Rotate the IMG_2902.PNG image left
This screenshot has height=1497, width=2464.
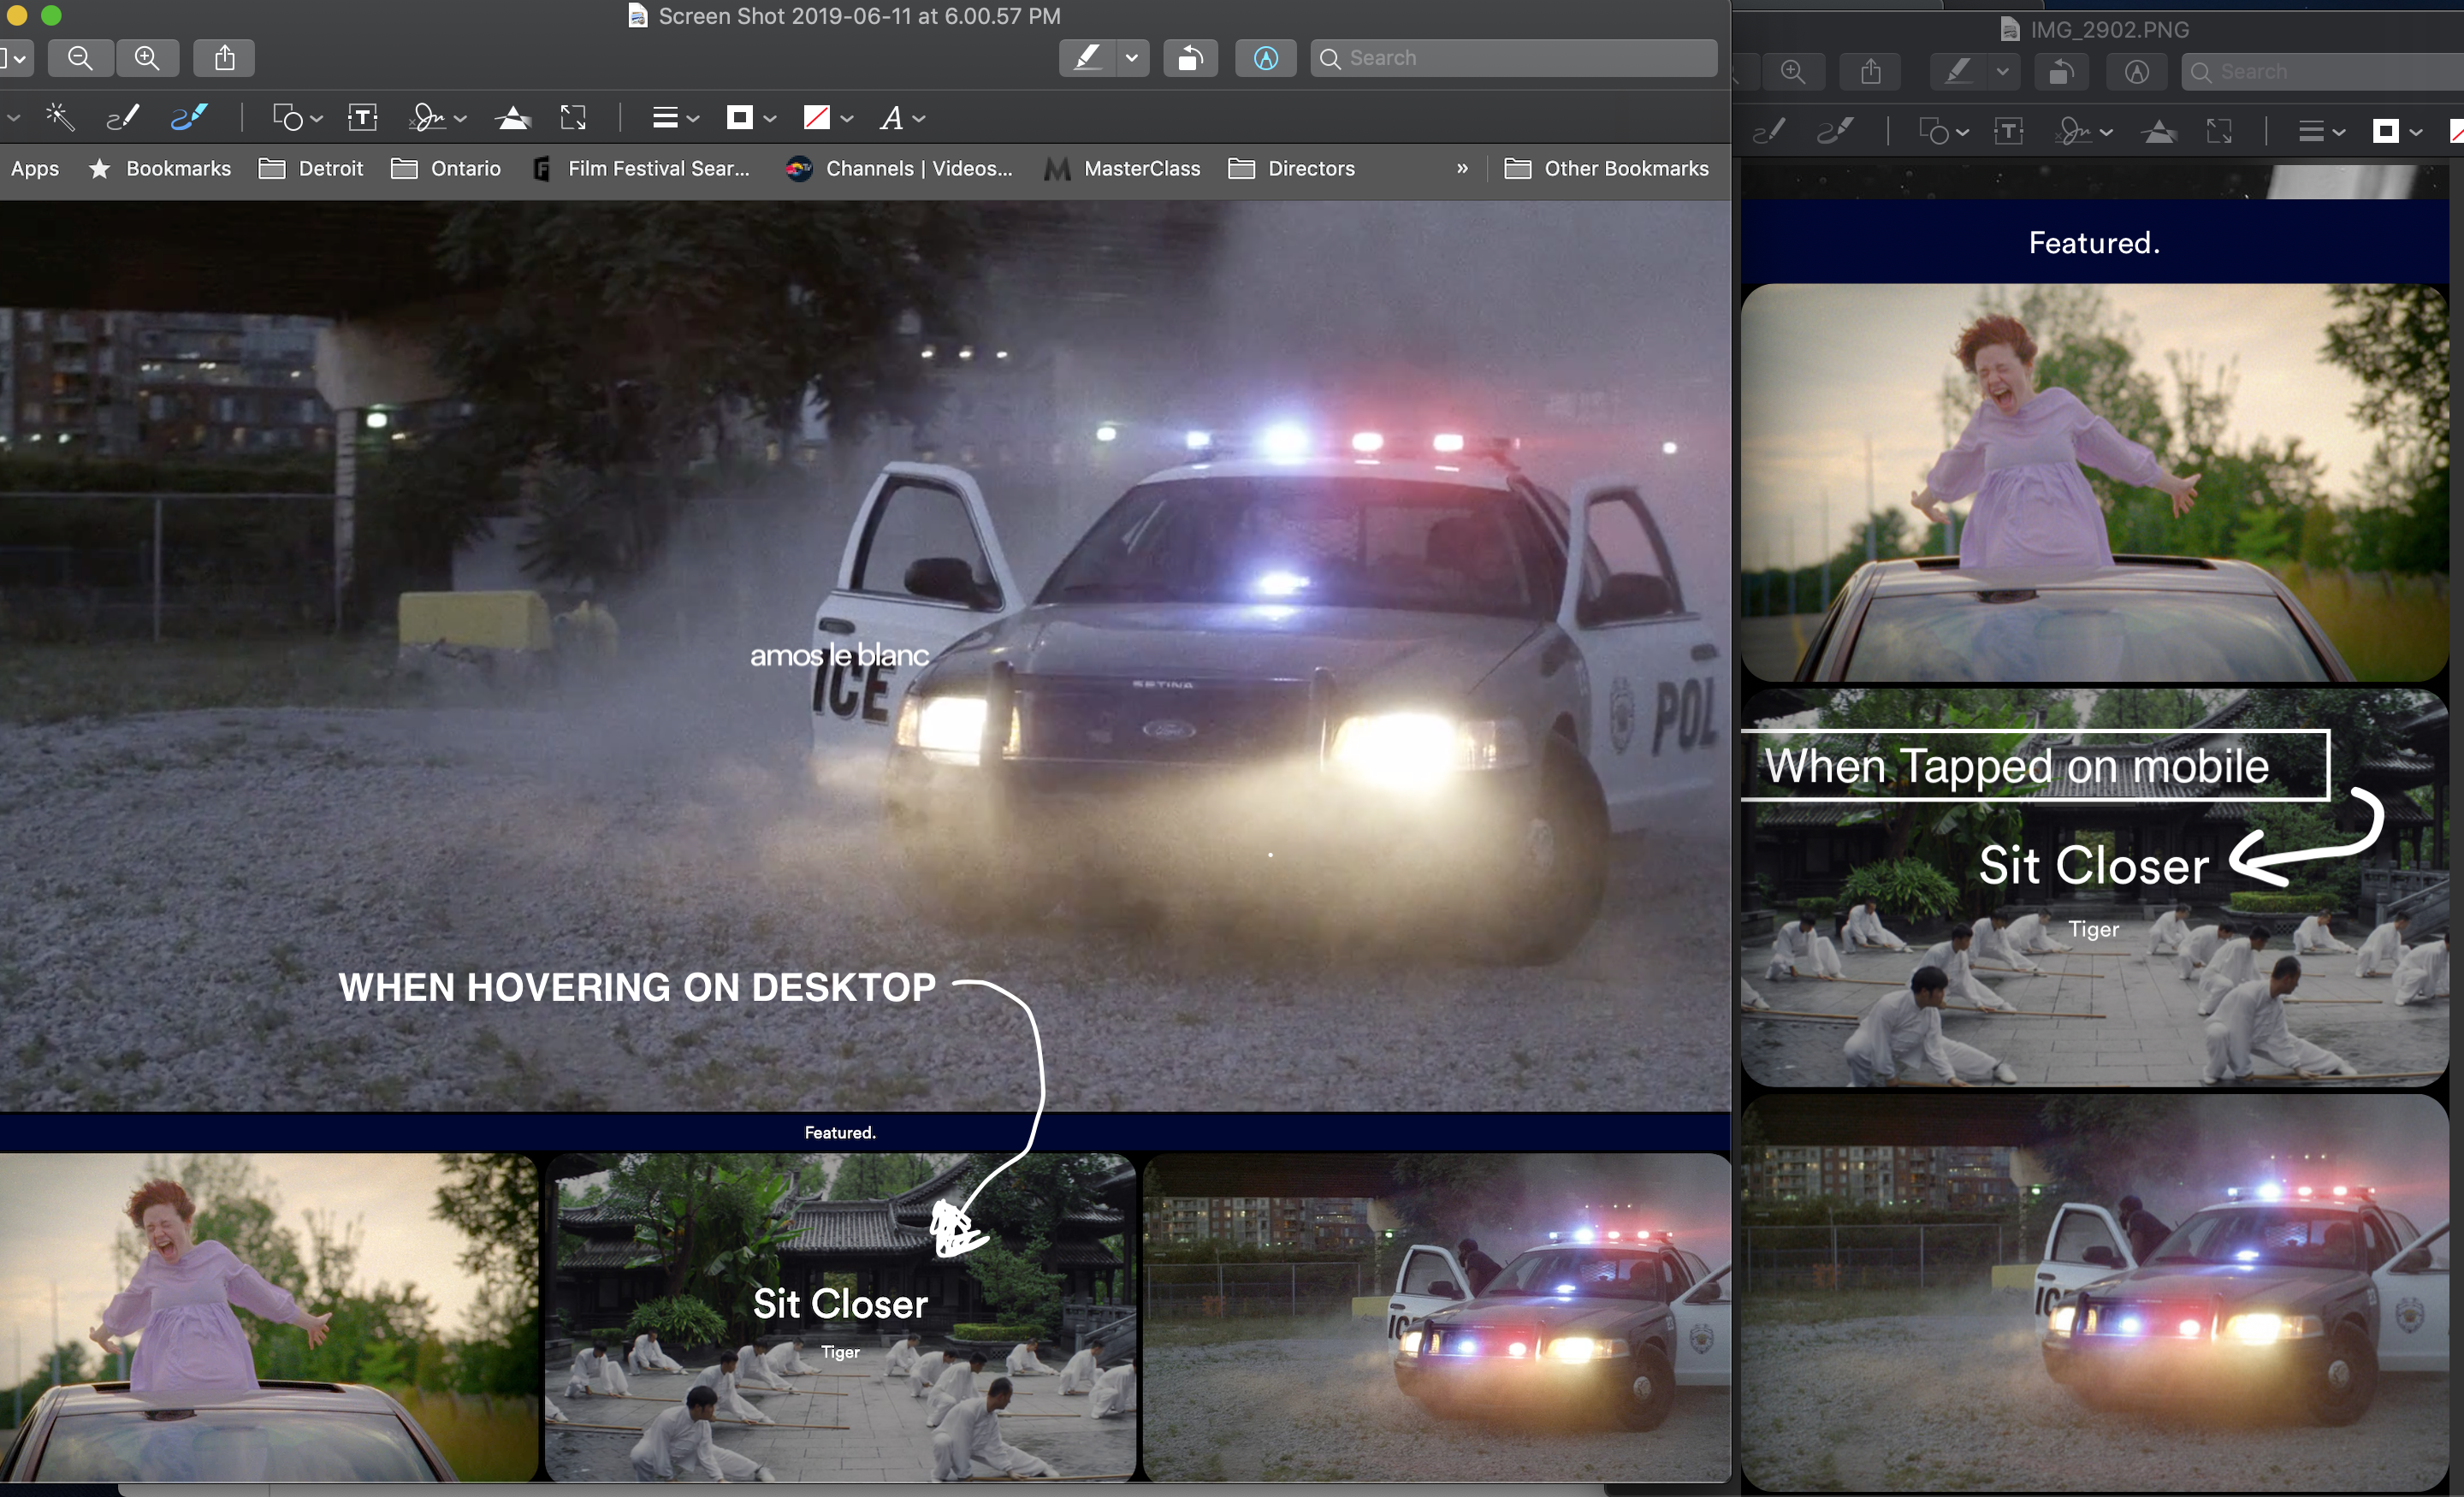point(2061,72)
